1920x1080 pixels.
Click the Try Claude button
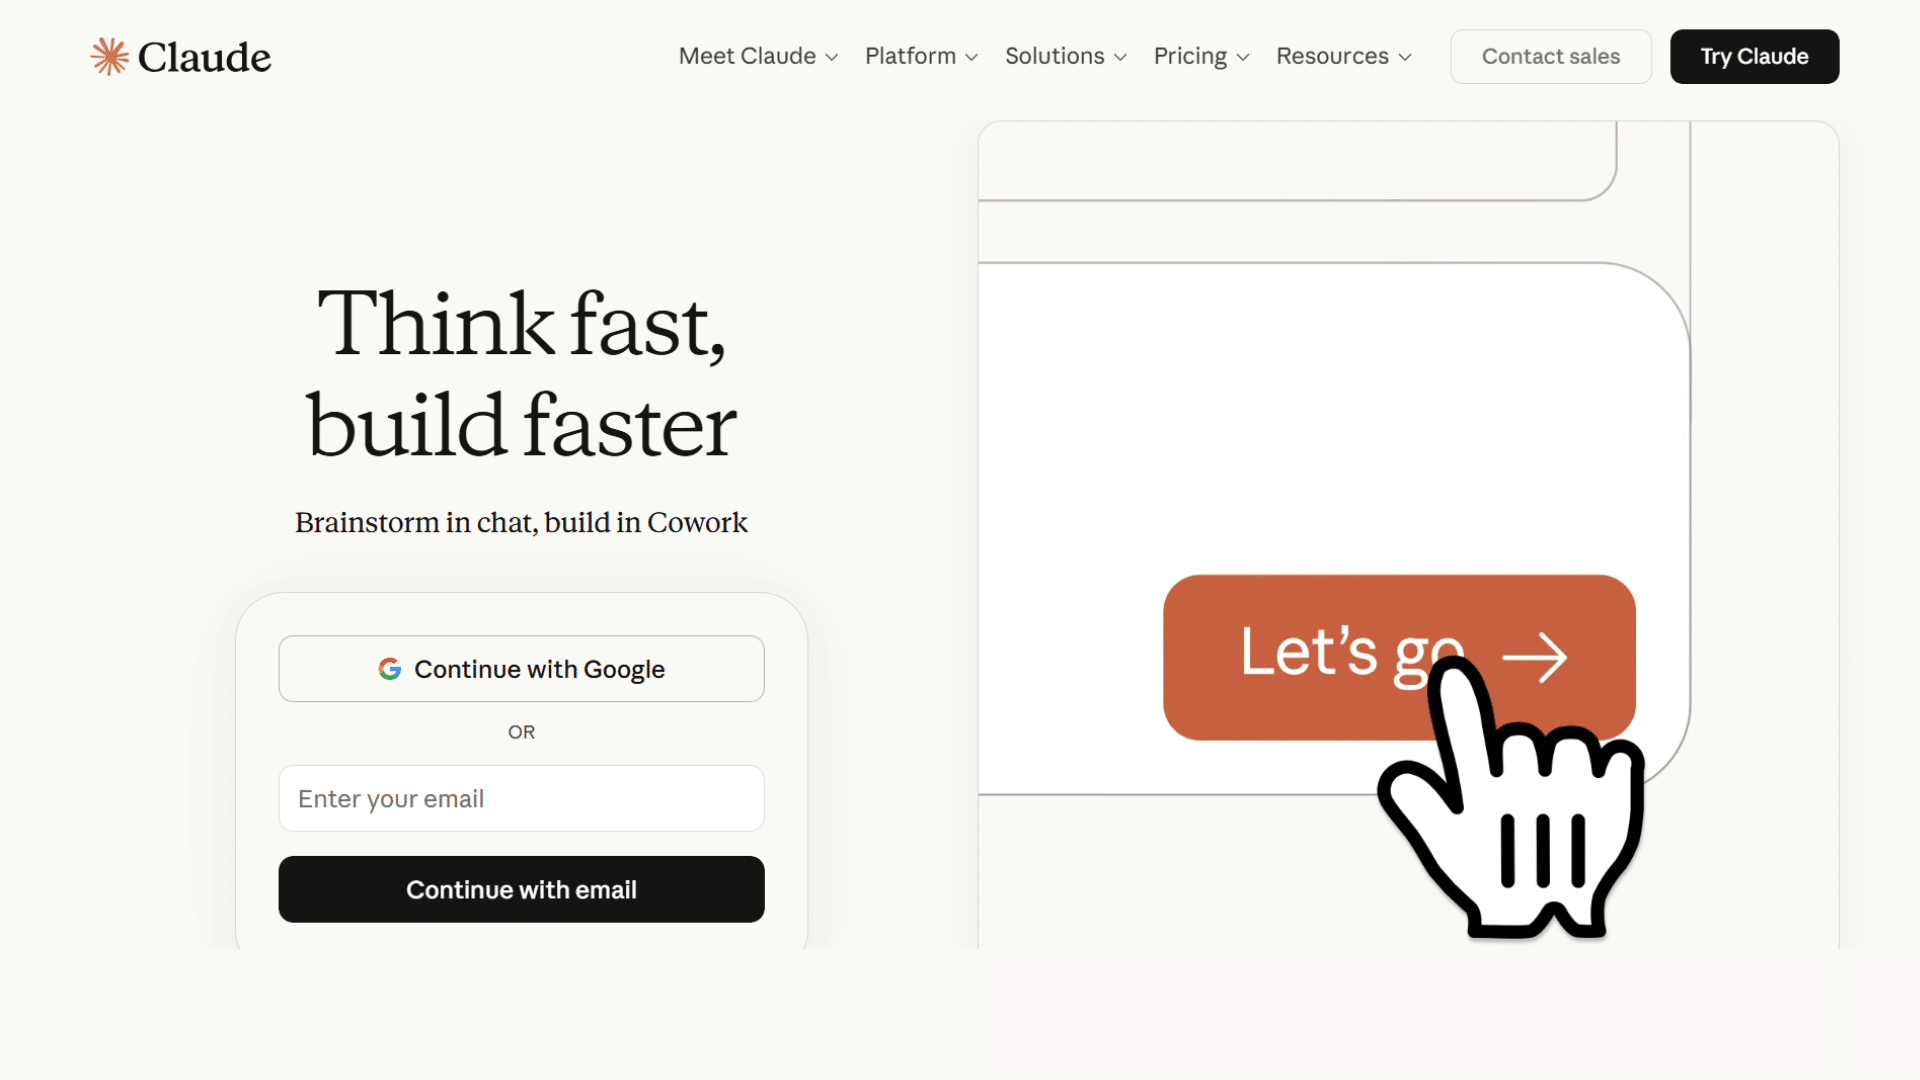click(x=1754, y=56)
